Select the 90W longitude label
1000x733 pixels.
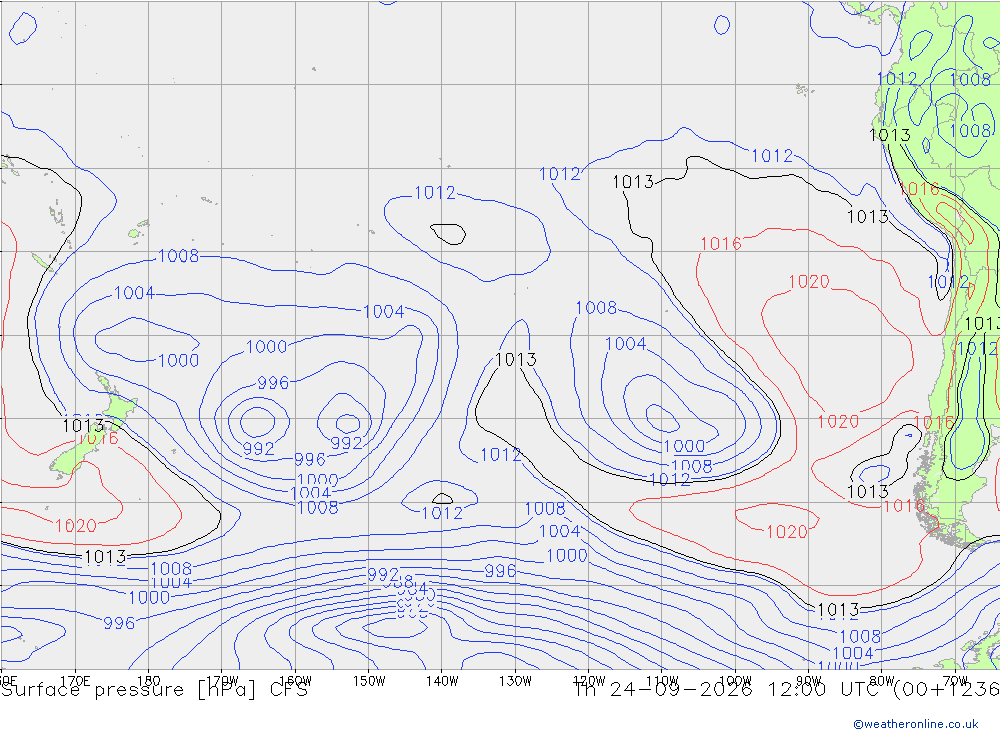[809, 681]
